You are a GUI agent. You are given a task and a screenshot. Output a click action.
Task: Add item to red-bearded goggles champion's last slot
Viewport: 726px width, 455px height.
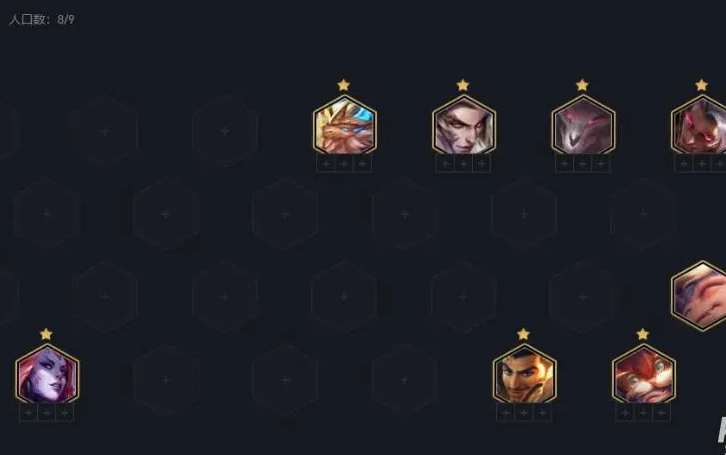[x=661, y=413]
